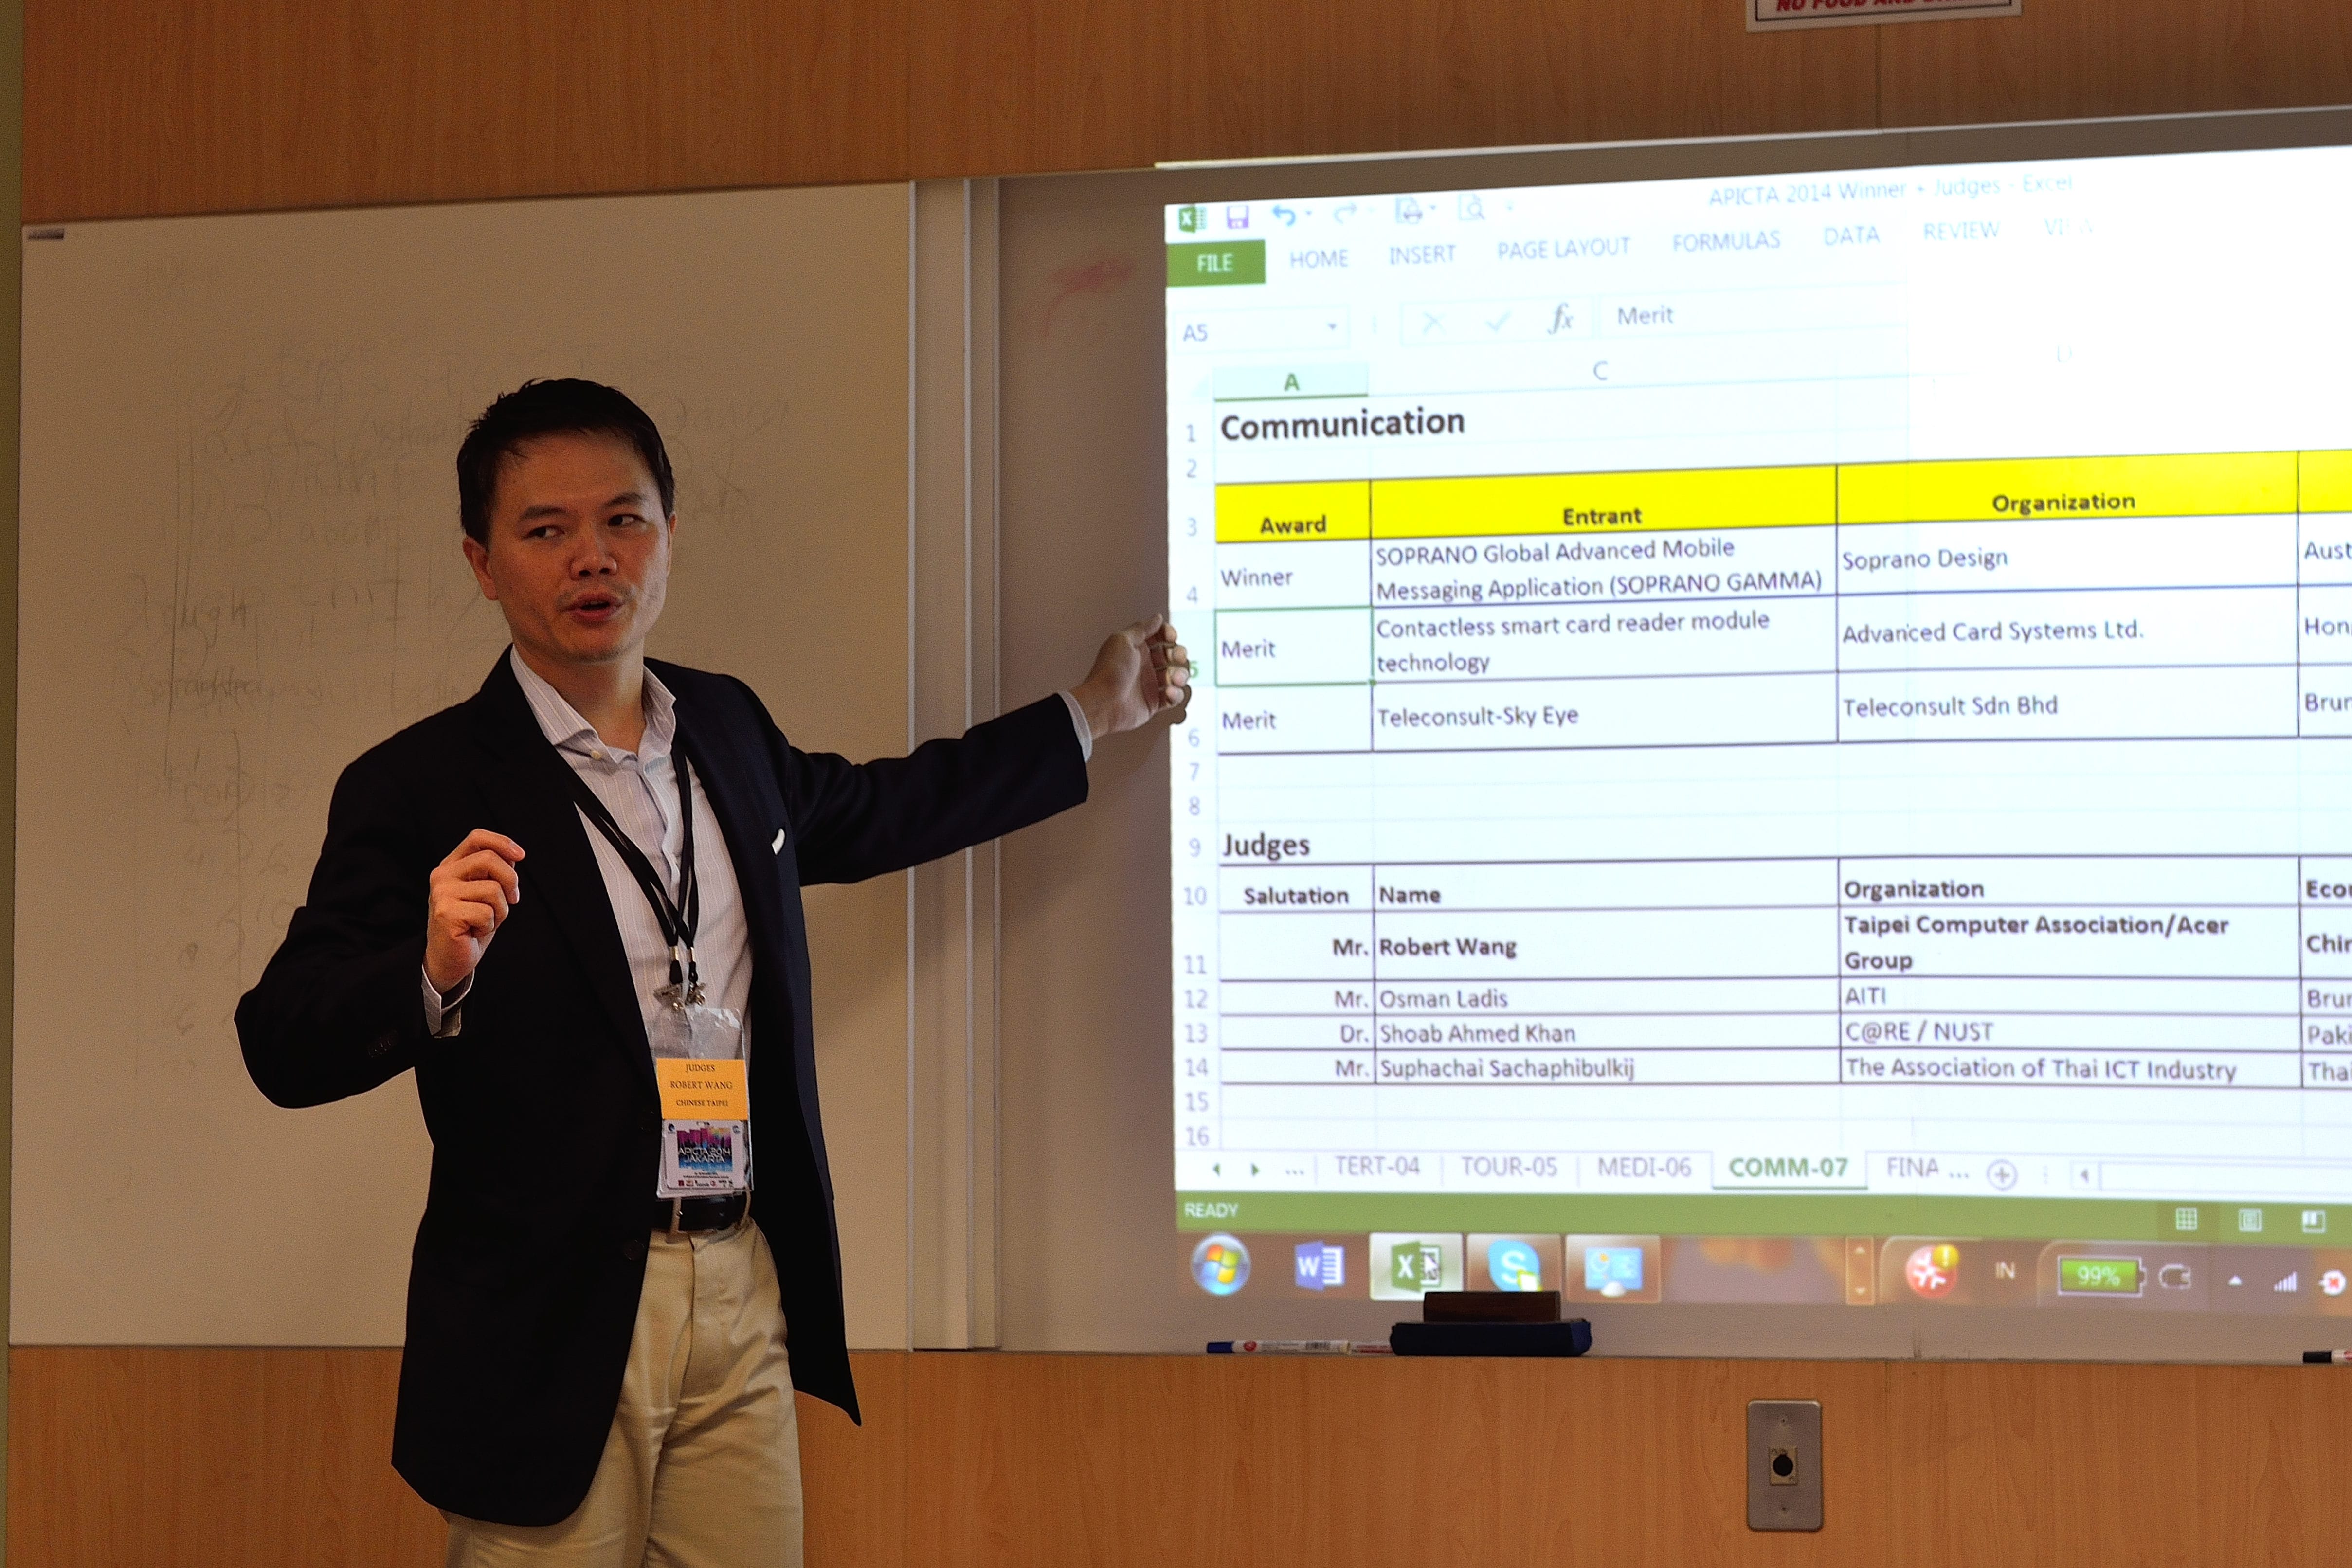
Task: Click the horizontal scrollbar left arrow
Action: (x=2084, y=1175)
